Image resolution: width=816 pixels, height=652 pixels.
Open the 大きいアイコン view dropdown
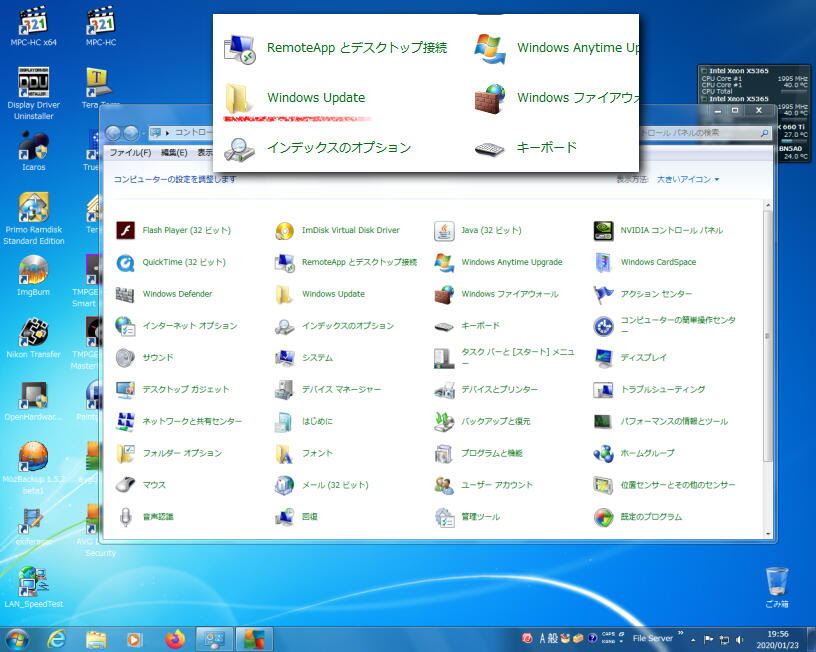[x=687, y=180]
